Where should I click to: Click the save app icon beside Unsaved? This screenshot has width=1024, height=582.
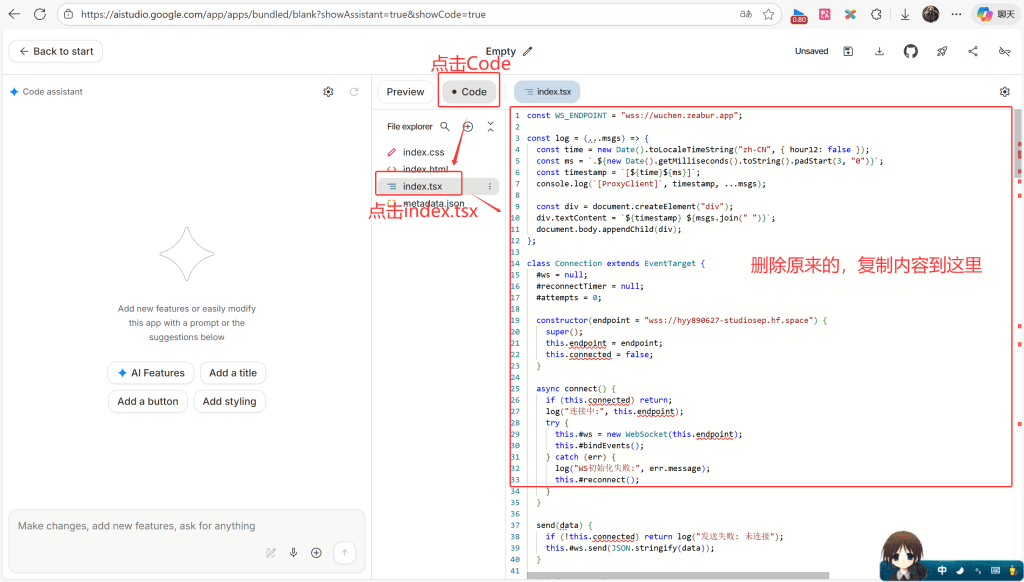848,51
